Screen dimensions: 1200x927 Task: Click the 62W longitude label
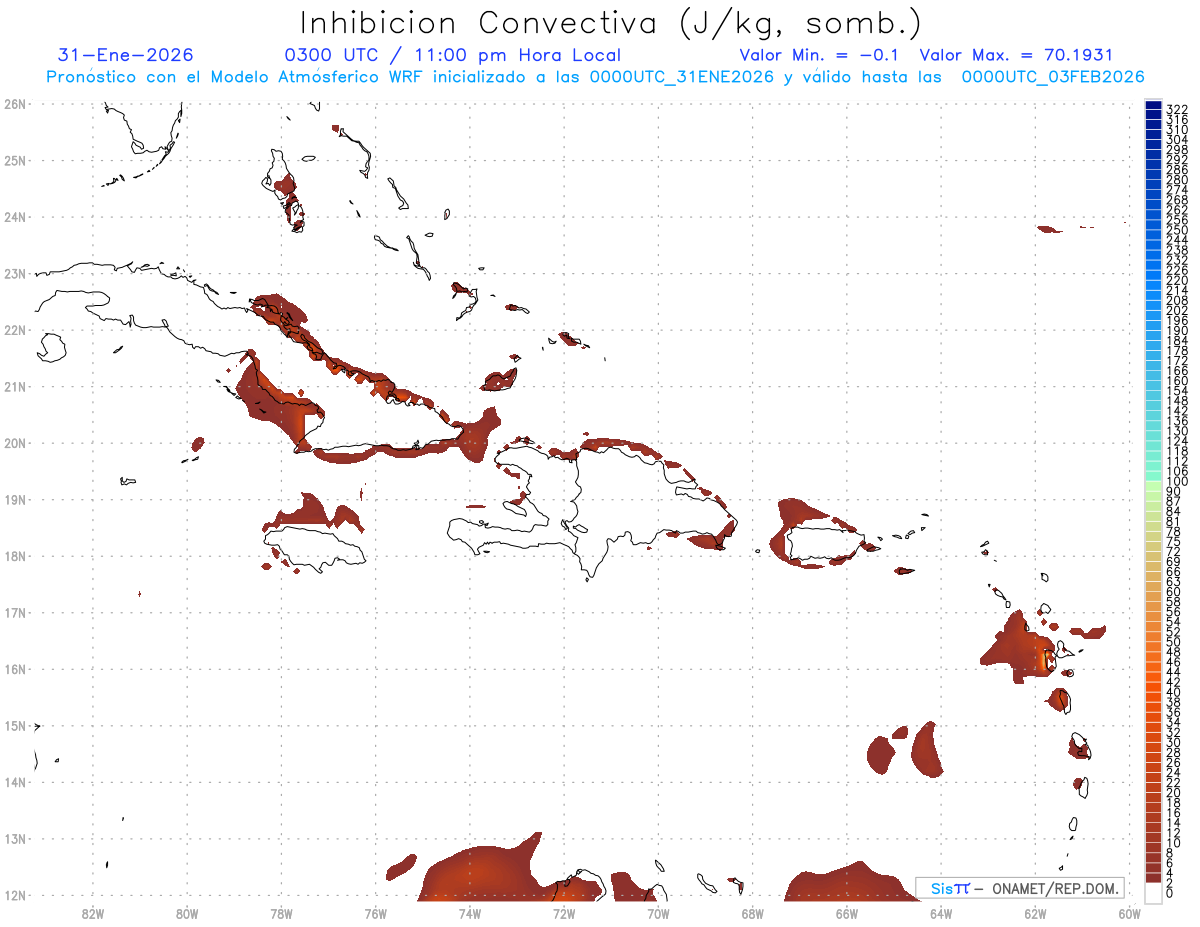1035,912
